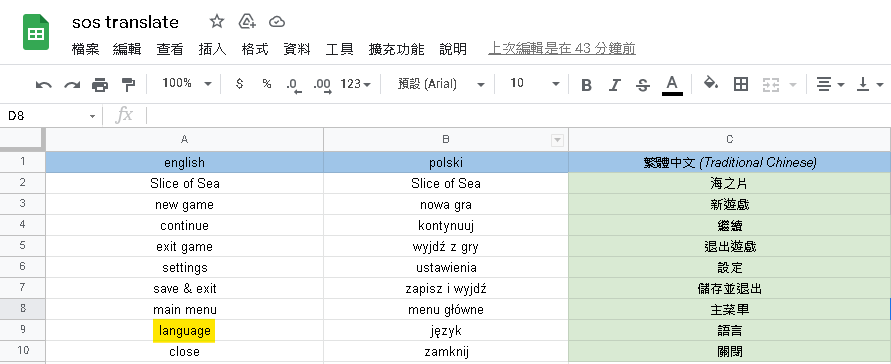Open column B filter dropdown arrow
The width and height of the screenshot is (891, 364).
click(x=557, y=140)
